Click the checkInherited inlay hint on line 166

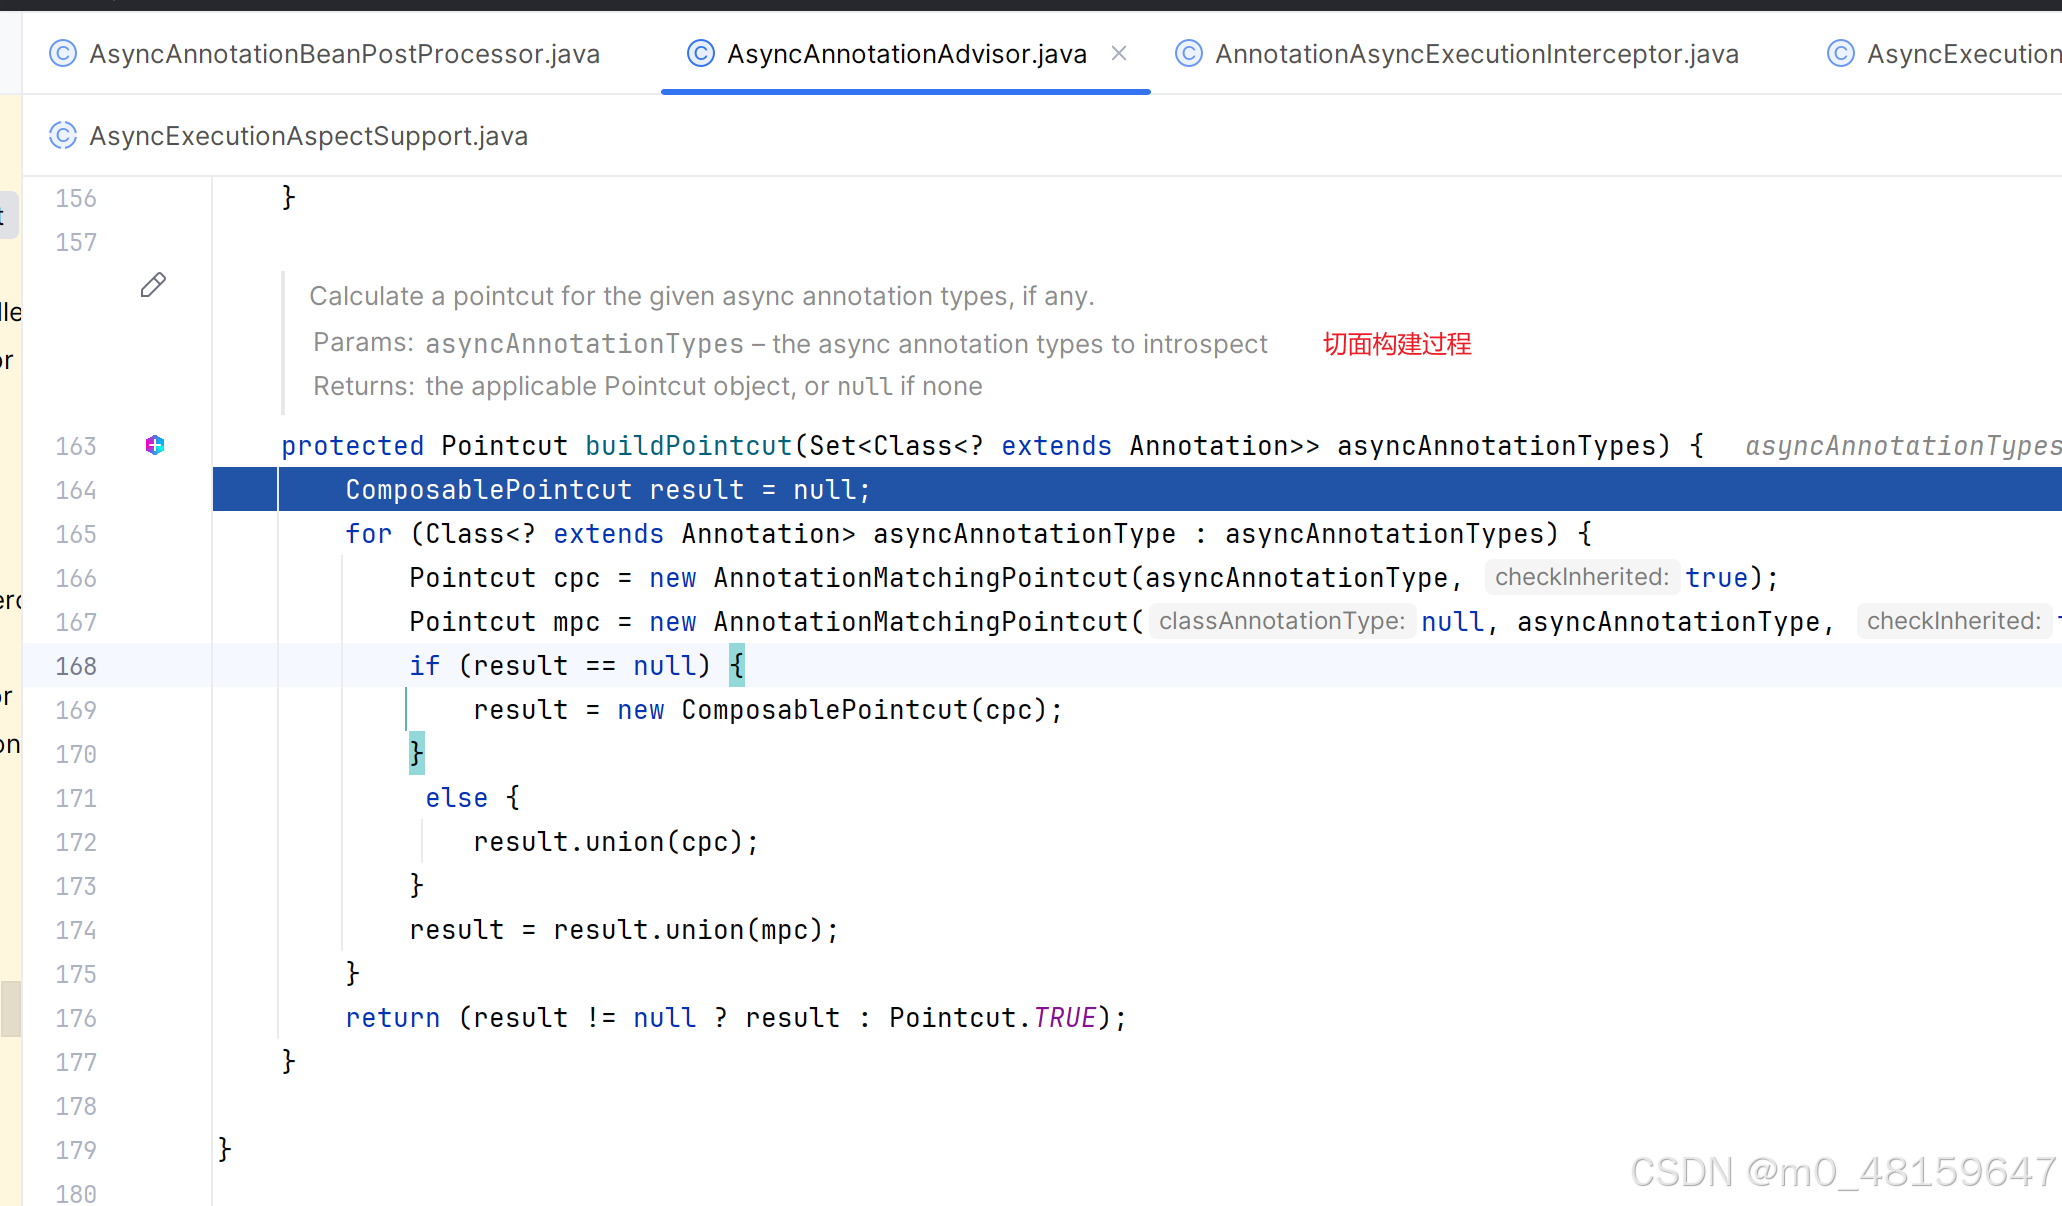pos(1581,577)
